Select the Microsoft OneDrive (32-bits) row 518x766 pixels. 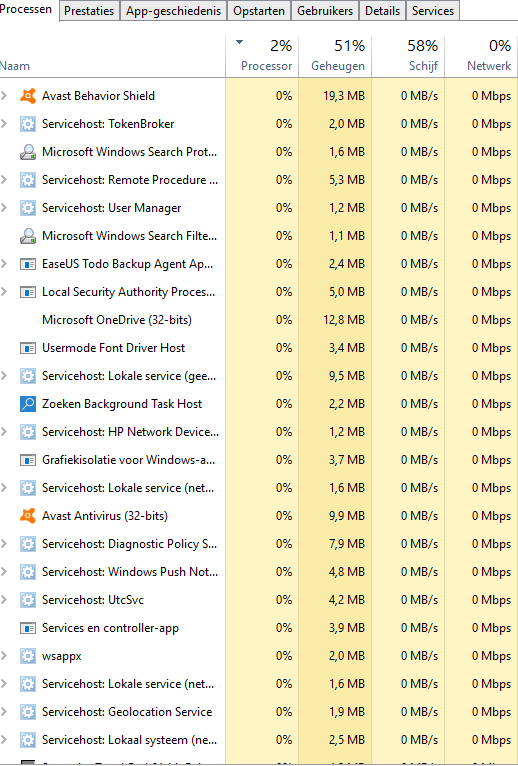[x=259, y=320]
